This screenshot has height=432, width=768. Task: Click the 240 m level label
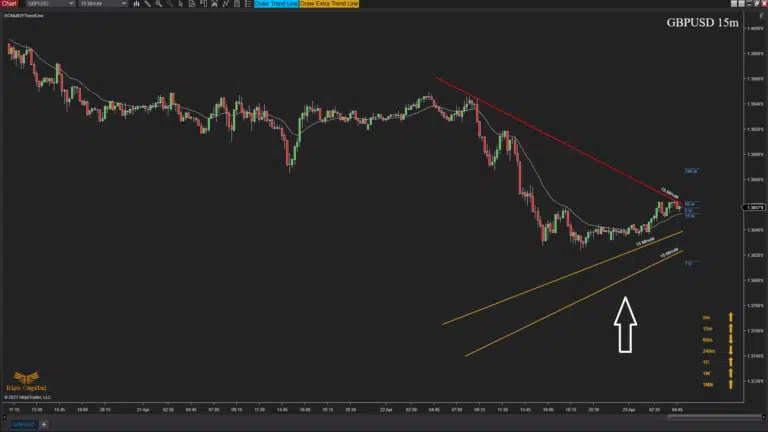click(691, 171)
